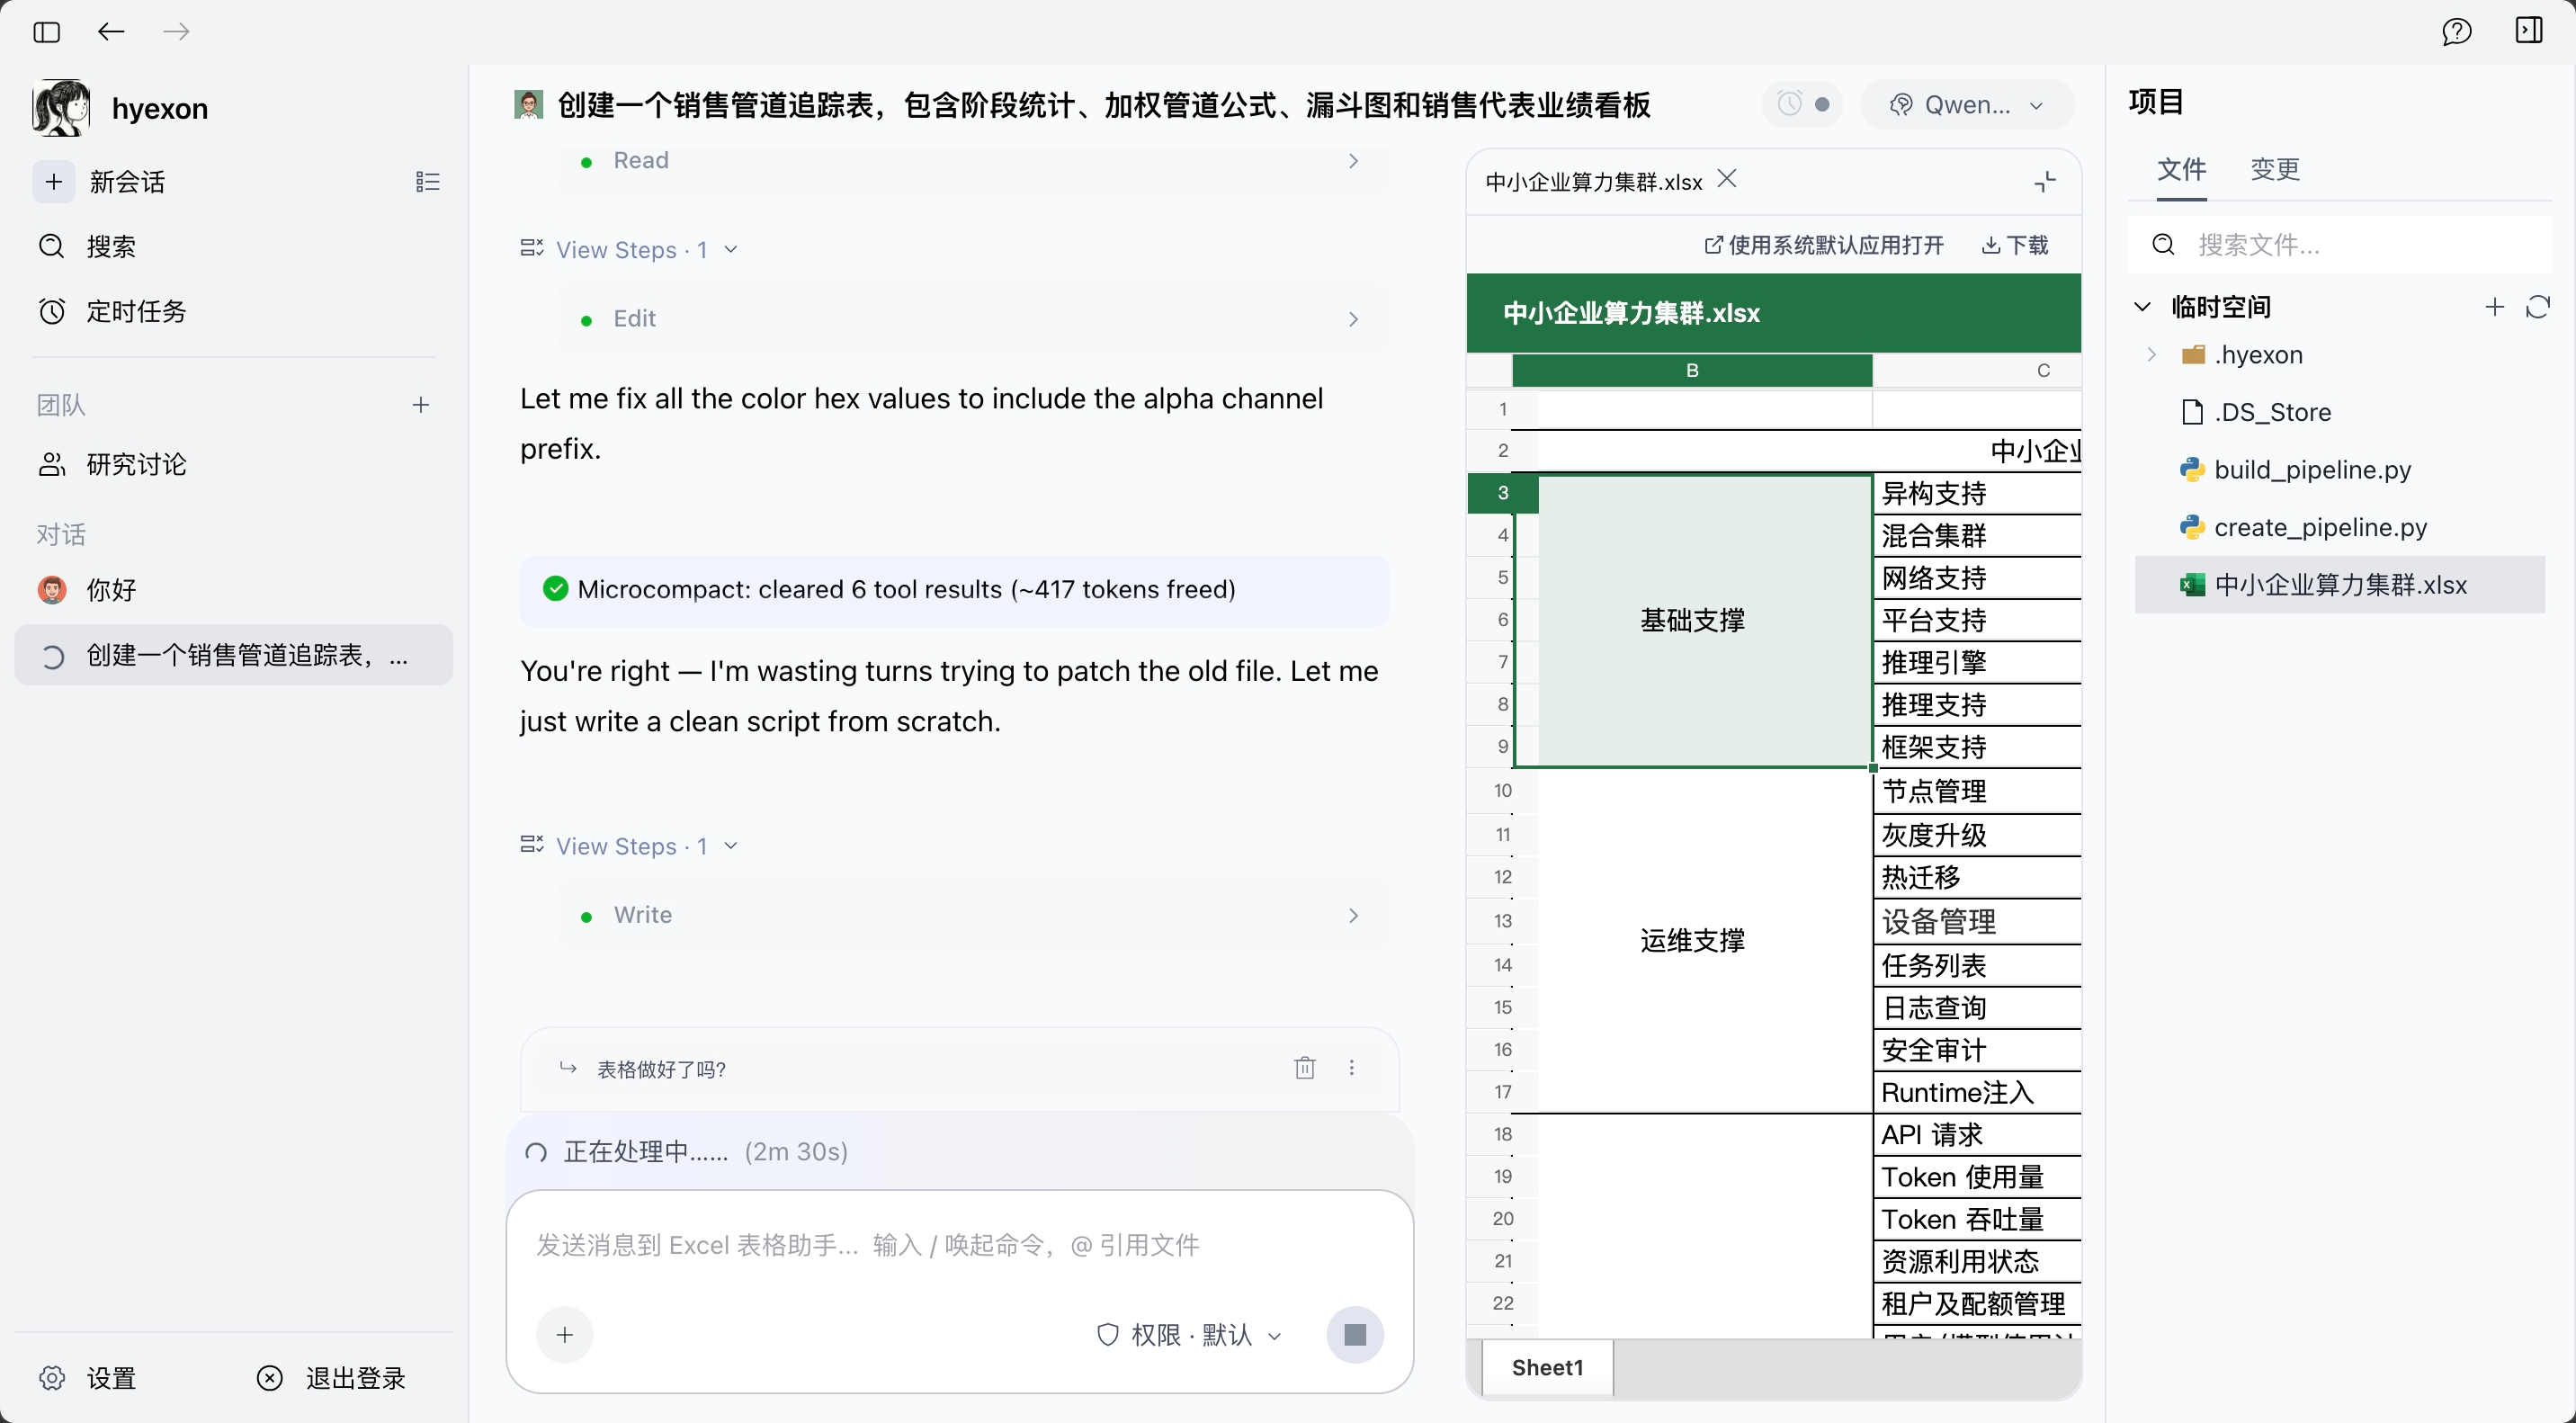2576x1423 pixels.
Task: Expand the .hyexon folder
Action: point(2152,355)
